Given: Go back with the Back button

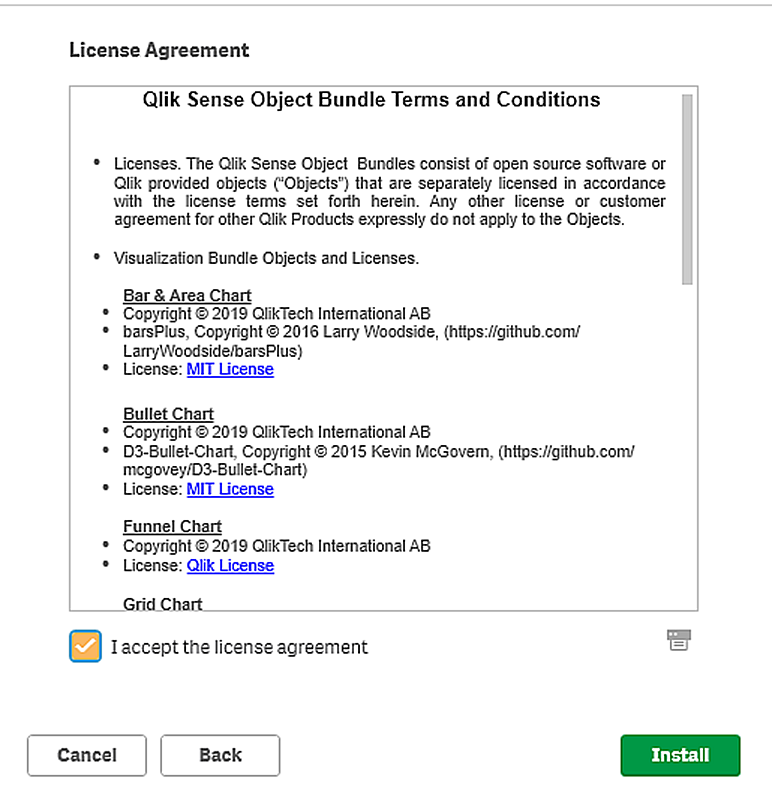Looking at the screenshot, I should coord(220,755).
